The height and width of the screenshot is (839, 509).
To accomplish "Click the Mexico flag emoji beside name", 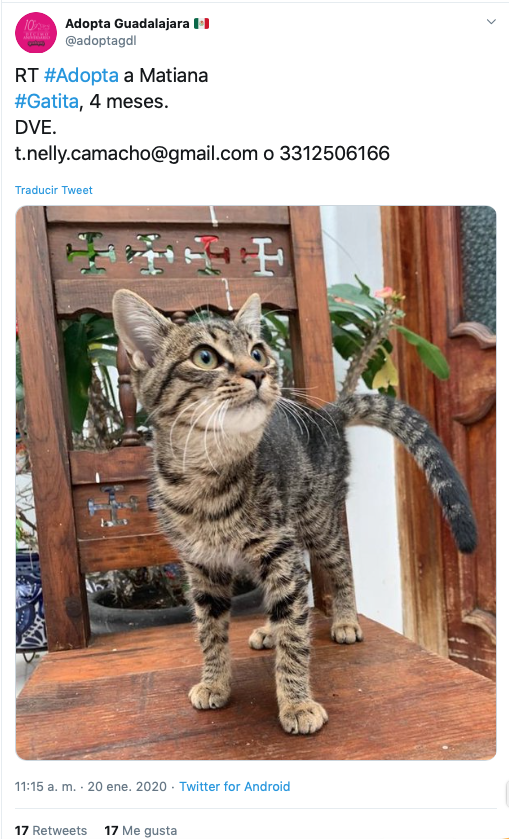I will [201, 24].
